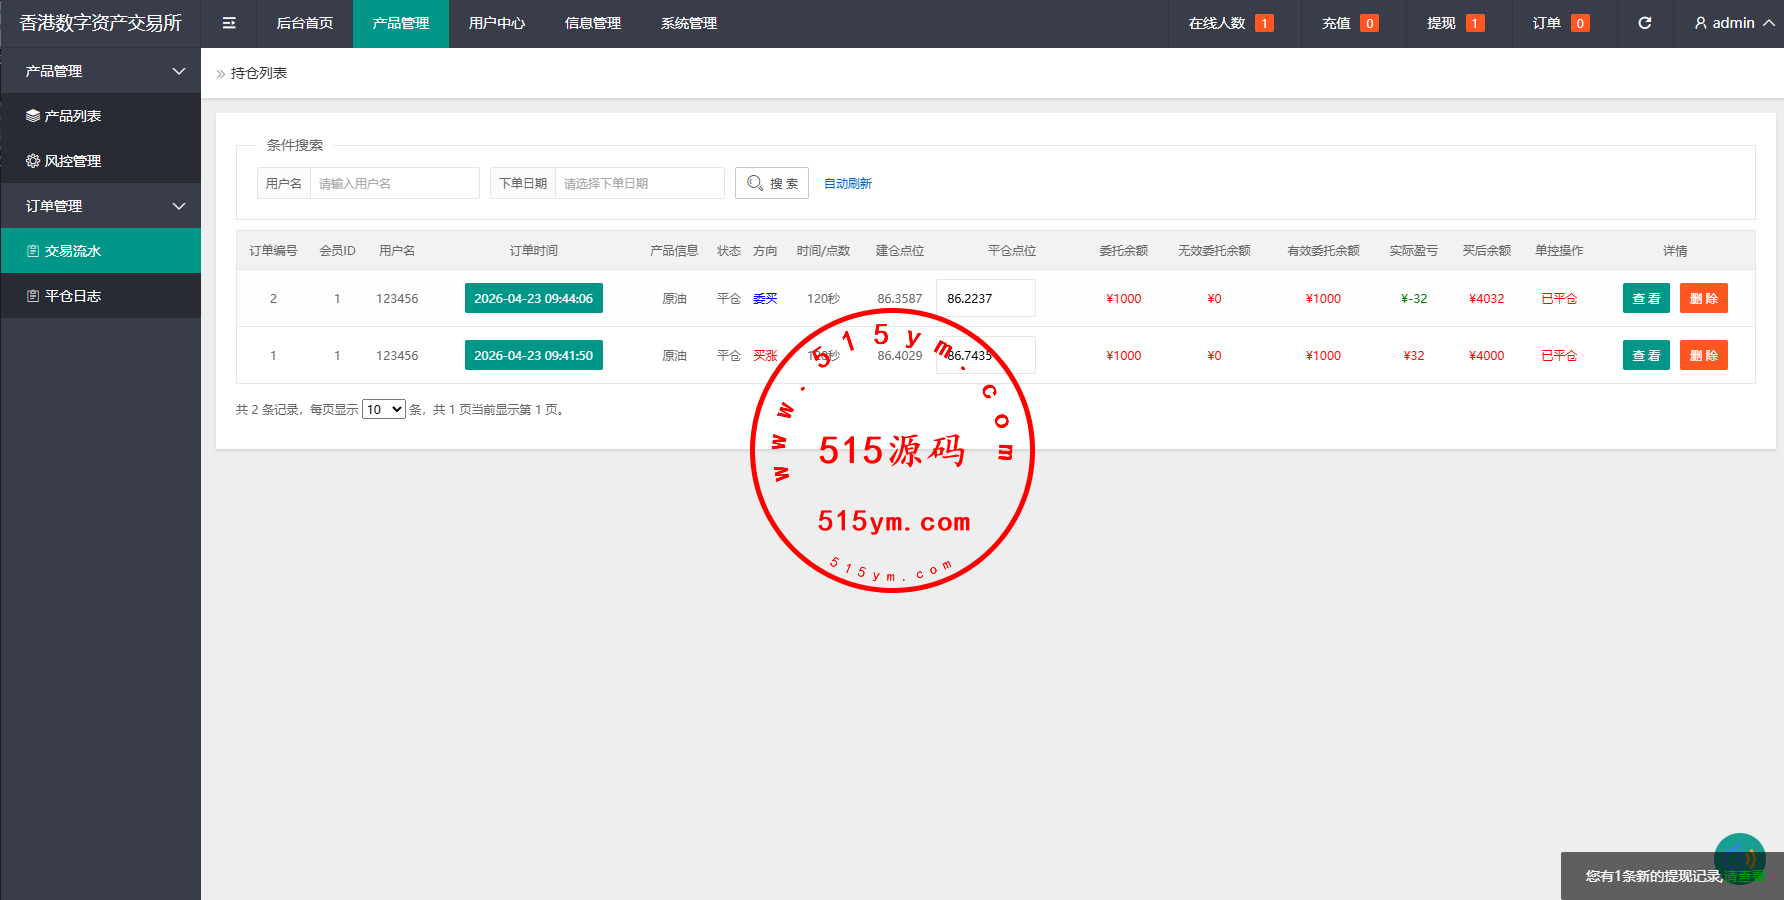Collapse the 订单管理 sidebar group
Image resolution: width=1784 pixels, height=900 pixels.
[x=179, y=206]
